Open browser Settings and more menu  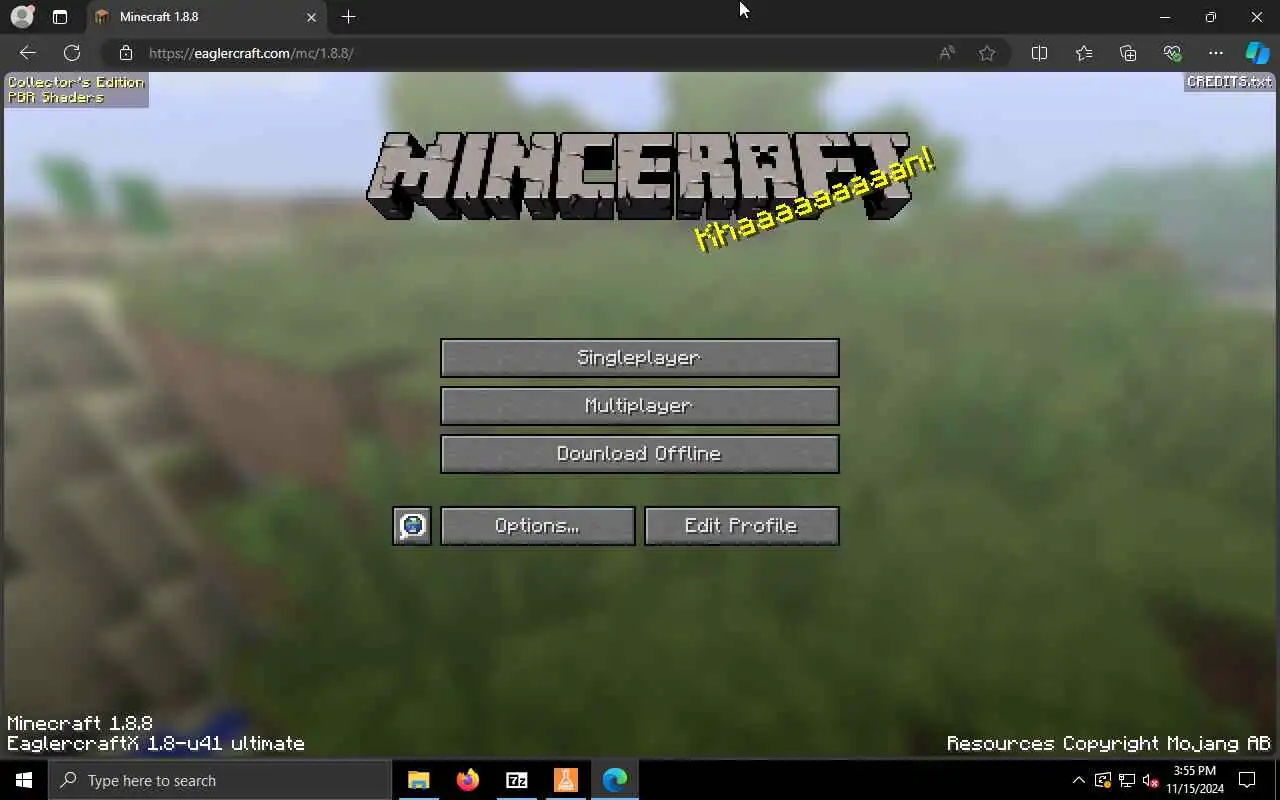coord(1216,53)
